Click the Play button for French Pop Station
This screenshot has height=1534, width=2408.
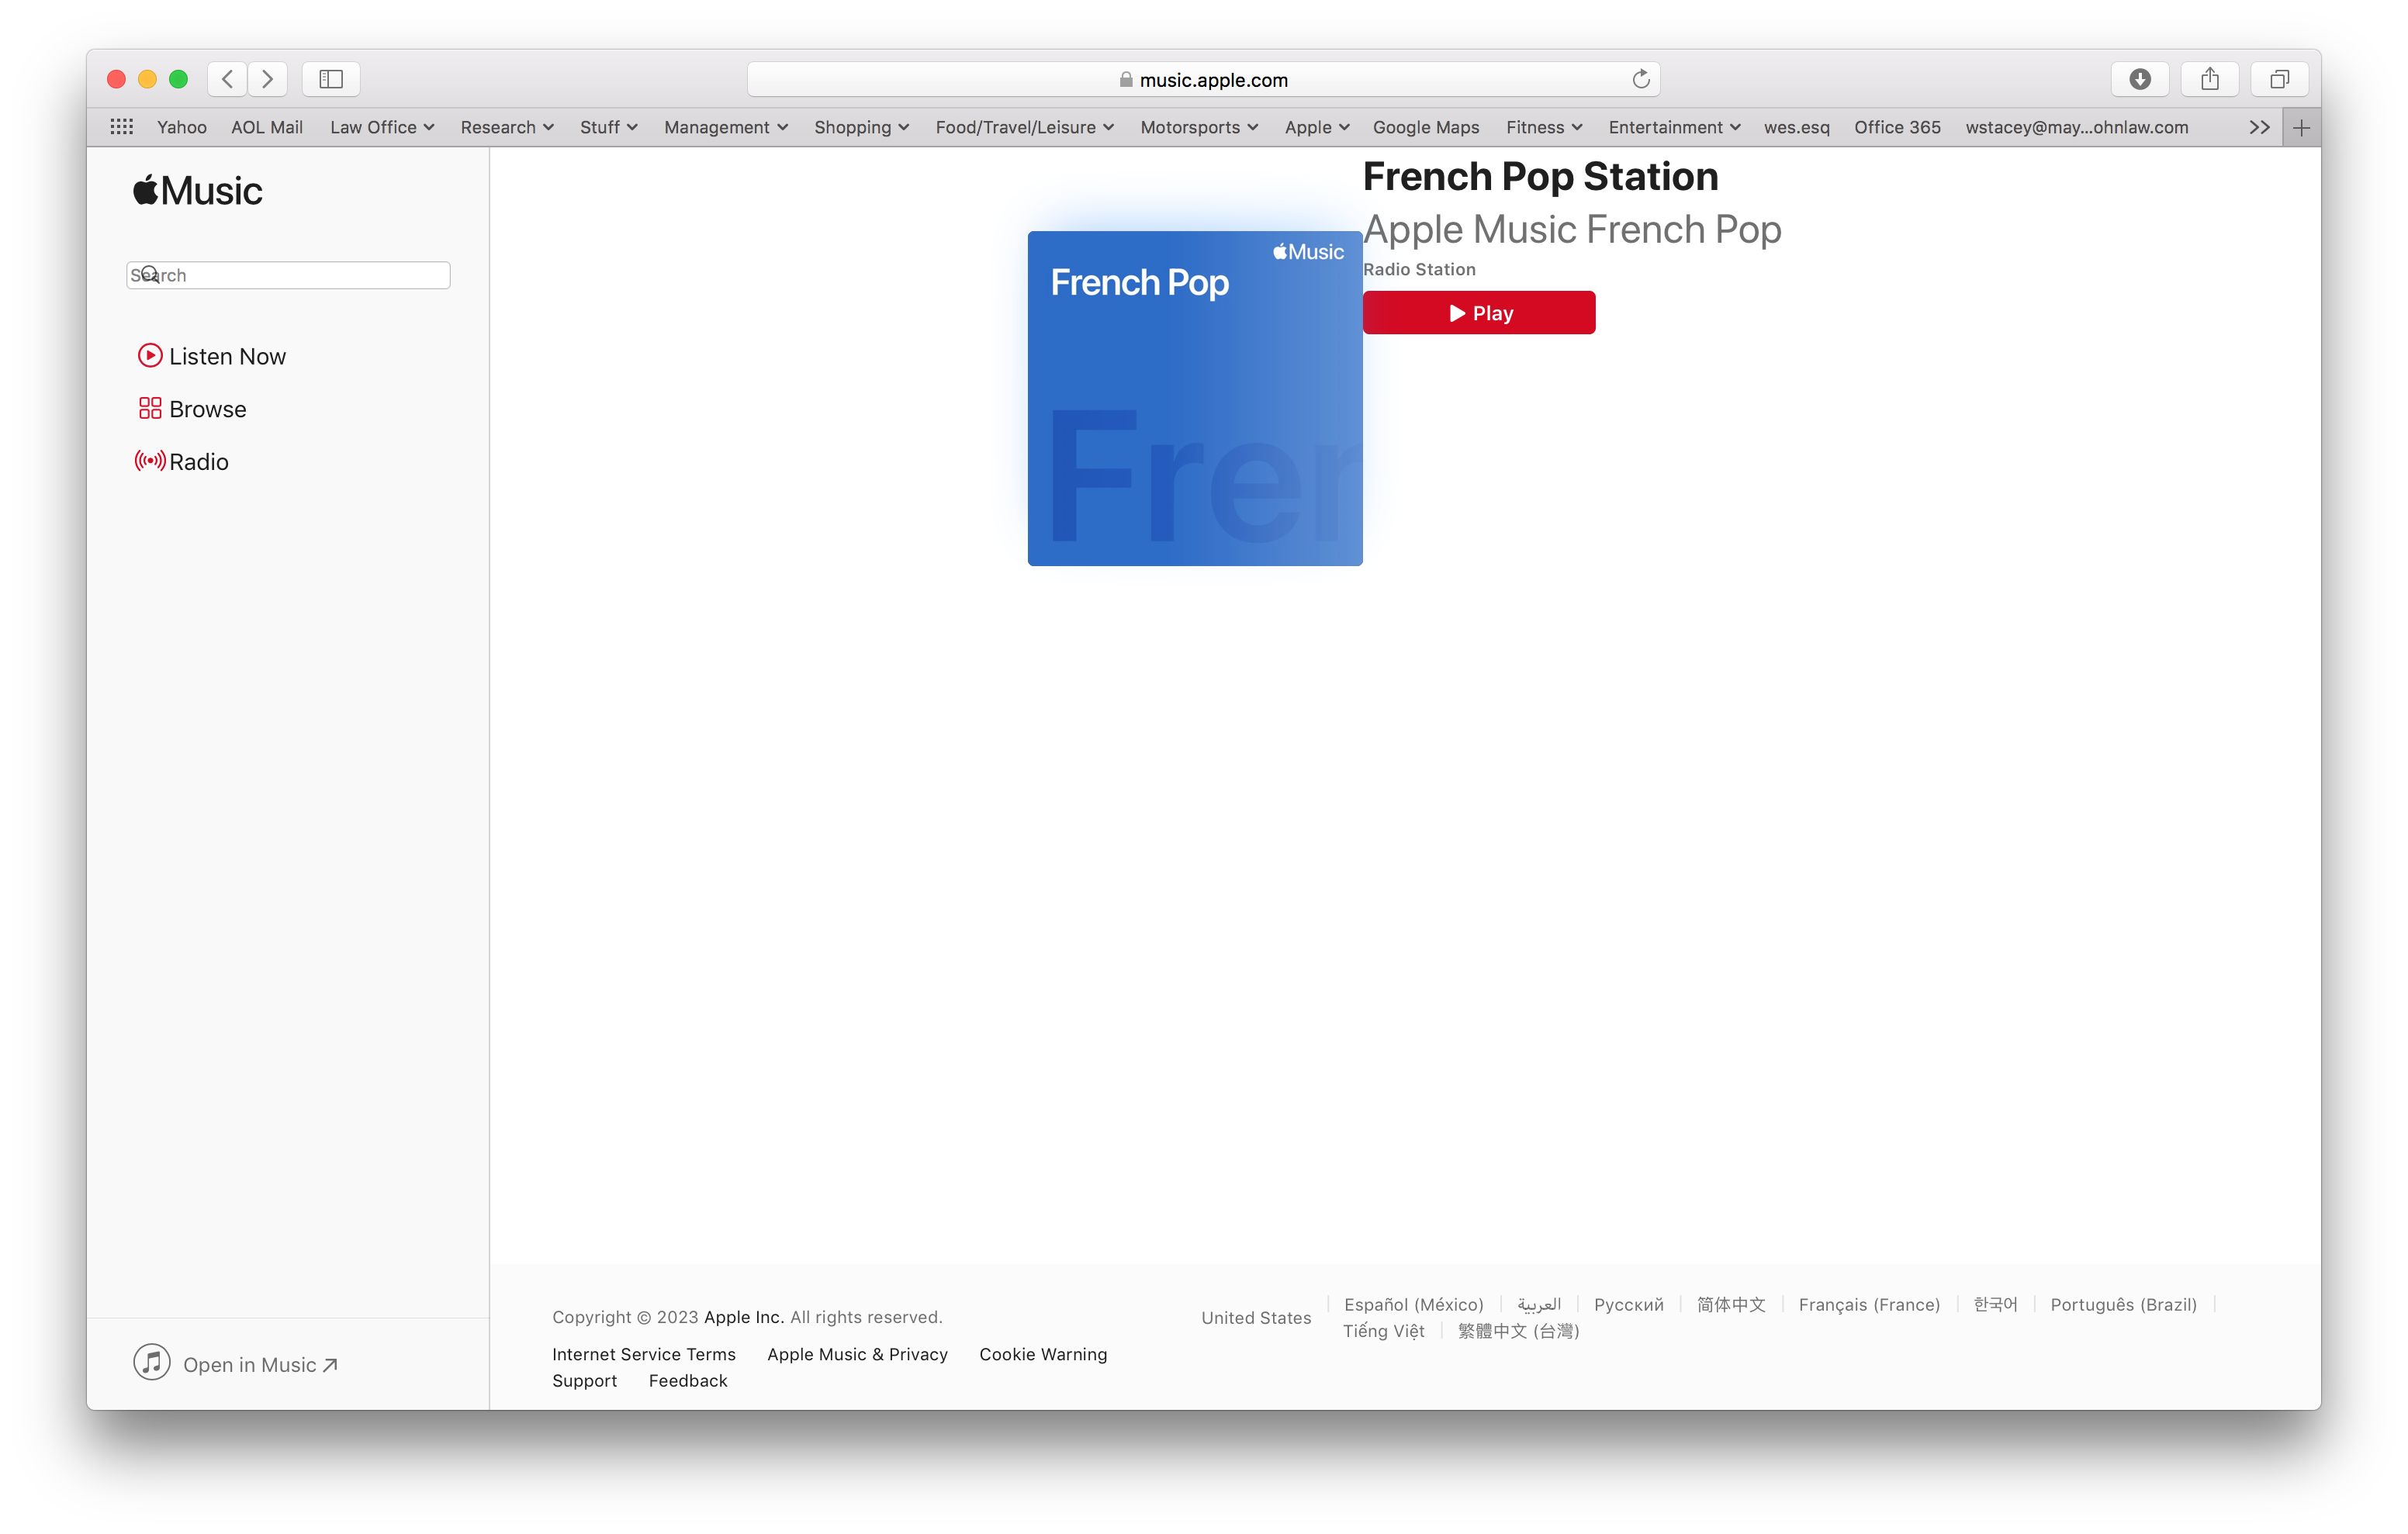(1479, 313)
